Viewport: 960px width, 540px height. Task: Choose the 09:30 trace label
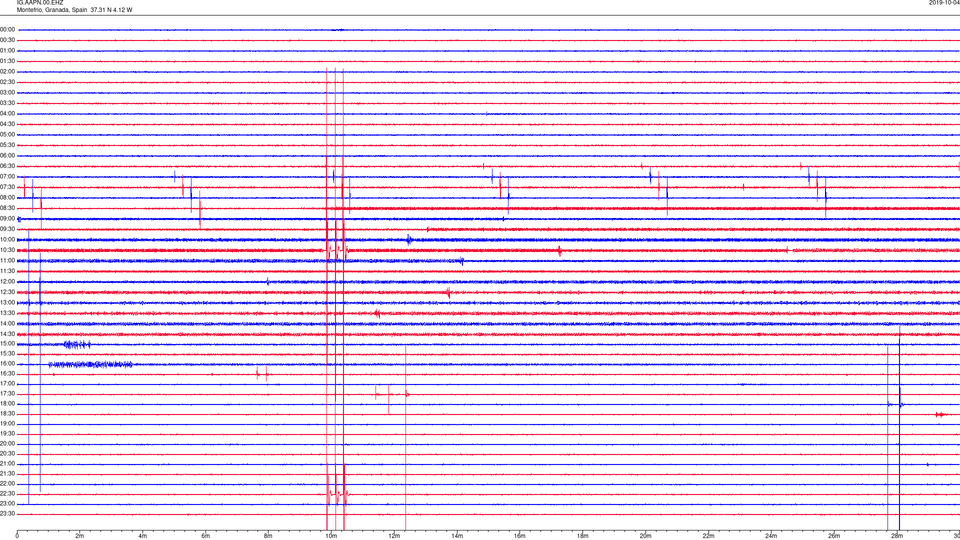[7, 229]
